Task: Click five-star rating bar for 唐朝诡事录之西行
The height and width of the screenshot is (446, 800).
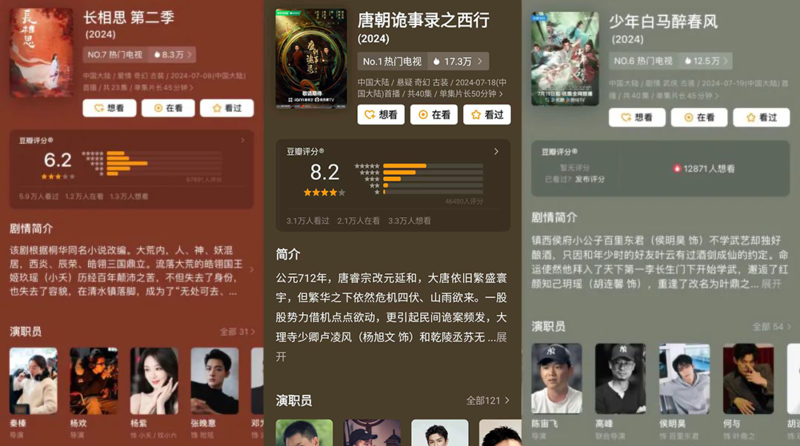Action: tap(433, 166)
